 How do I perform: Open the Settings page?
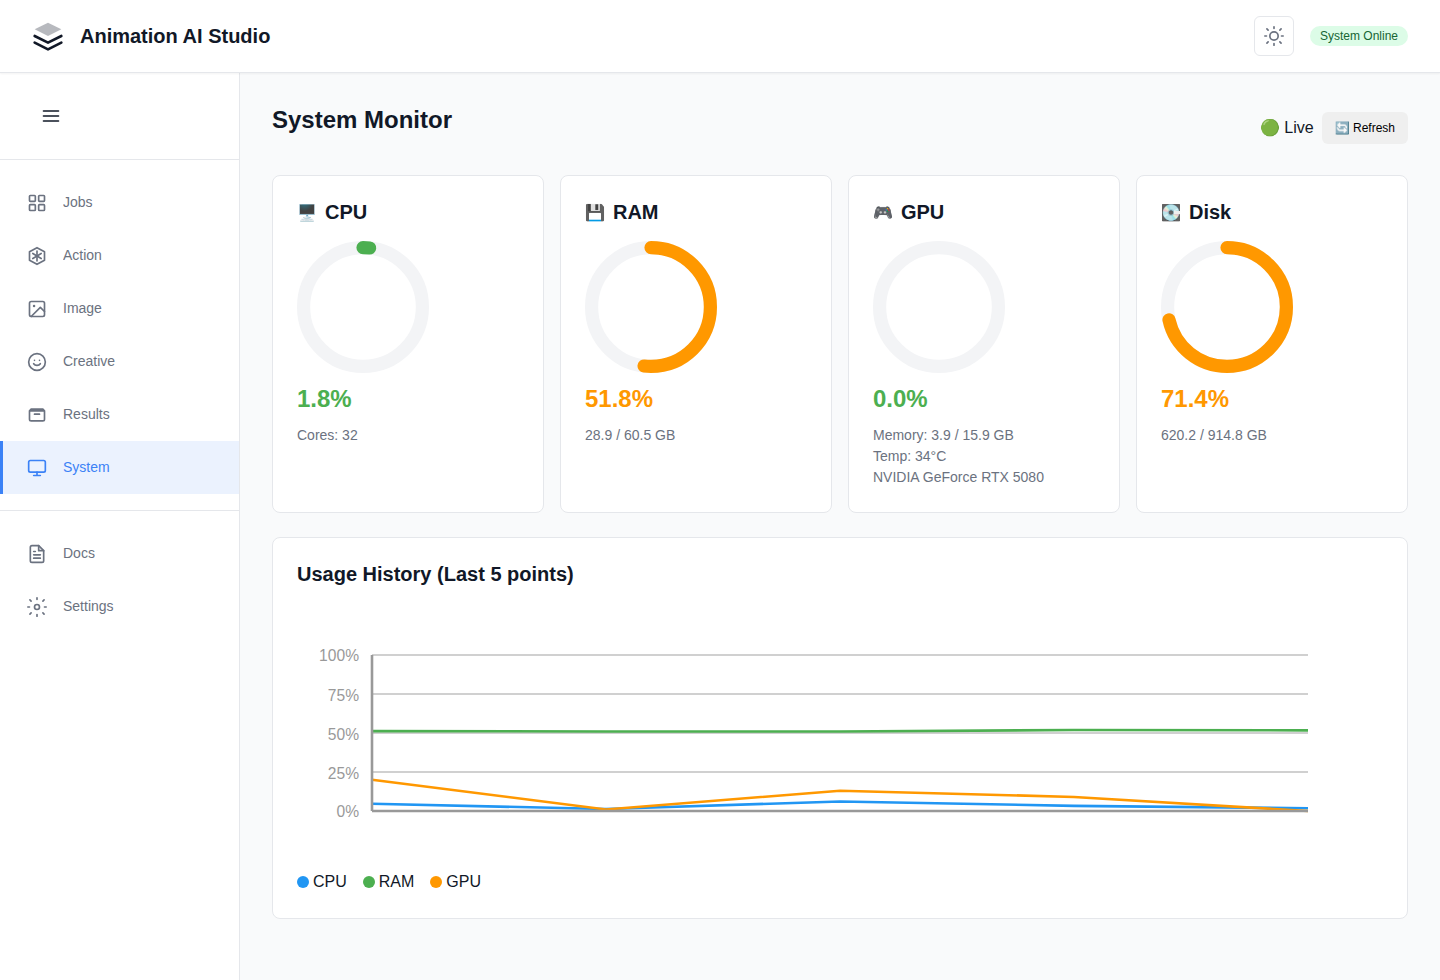click(x=120, y=606)
